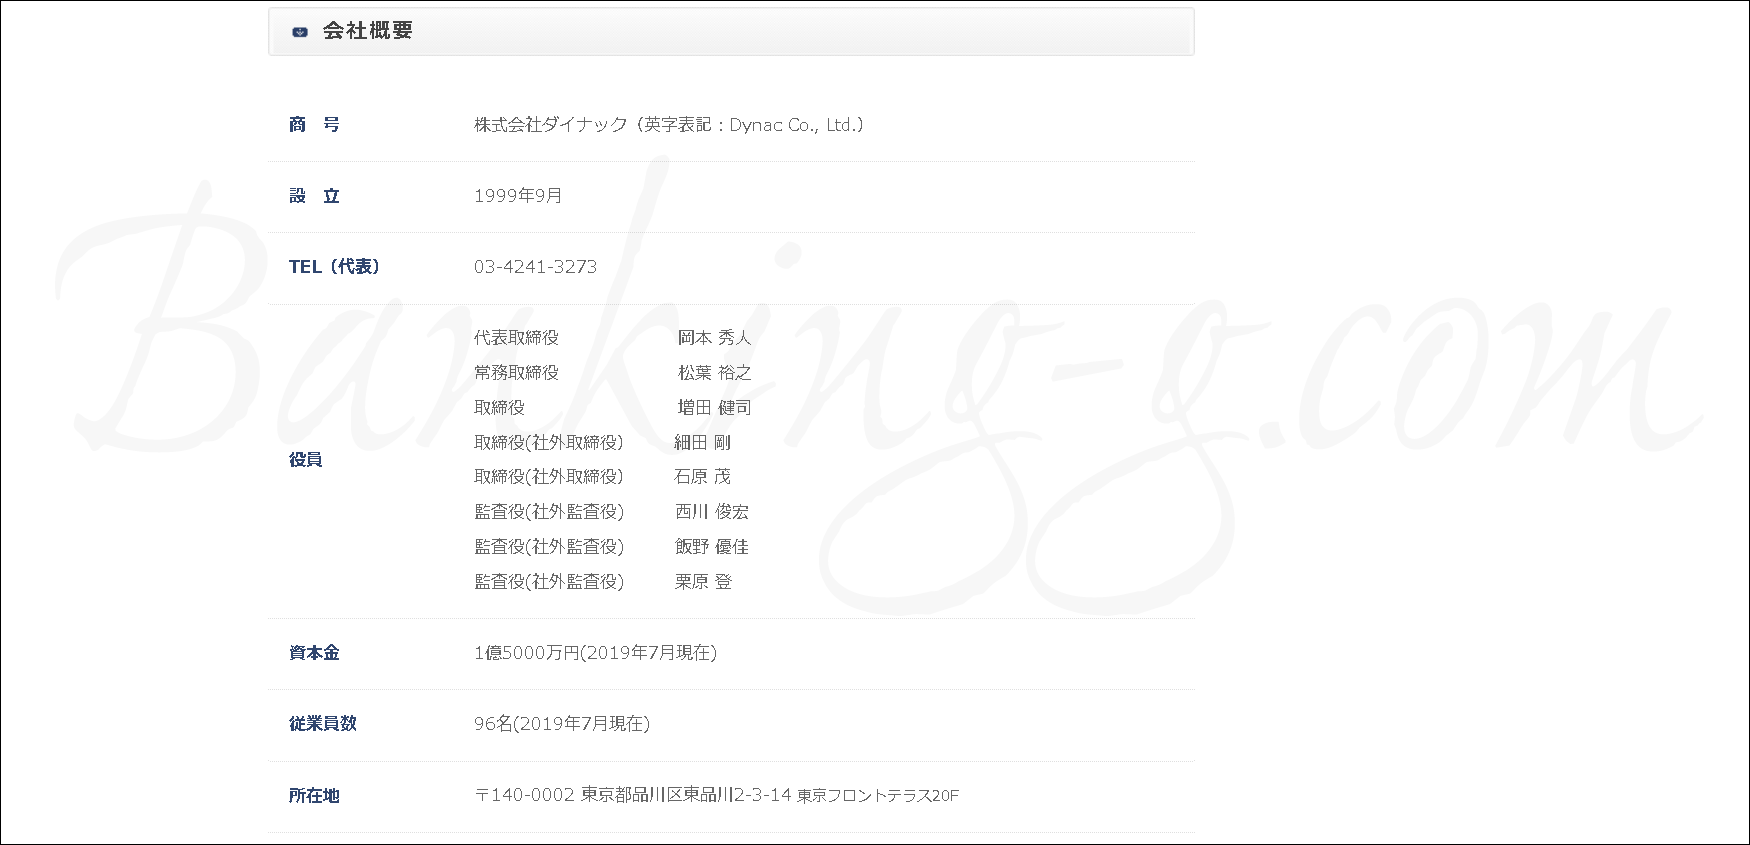
Task: Select name 松葉 裕之
Action: (x=714, y=373)
